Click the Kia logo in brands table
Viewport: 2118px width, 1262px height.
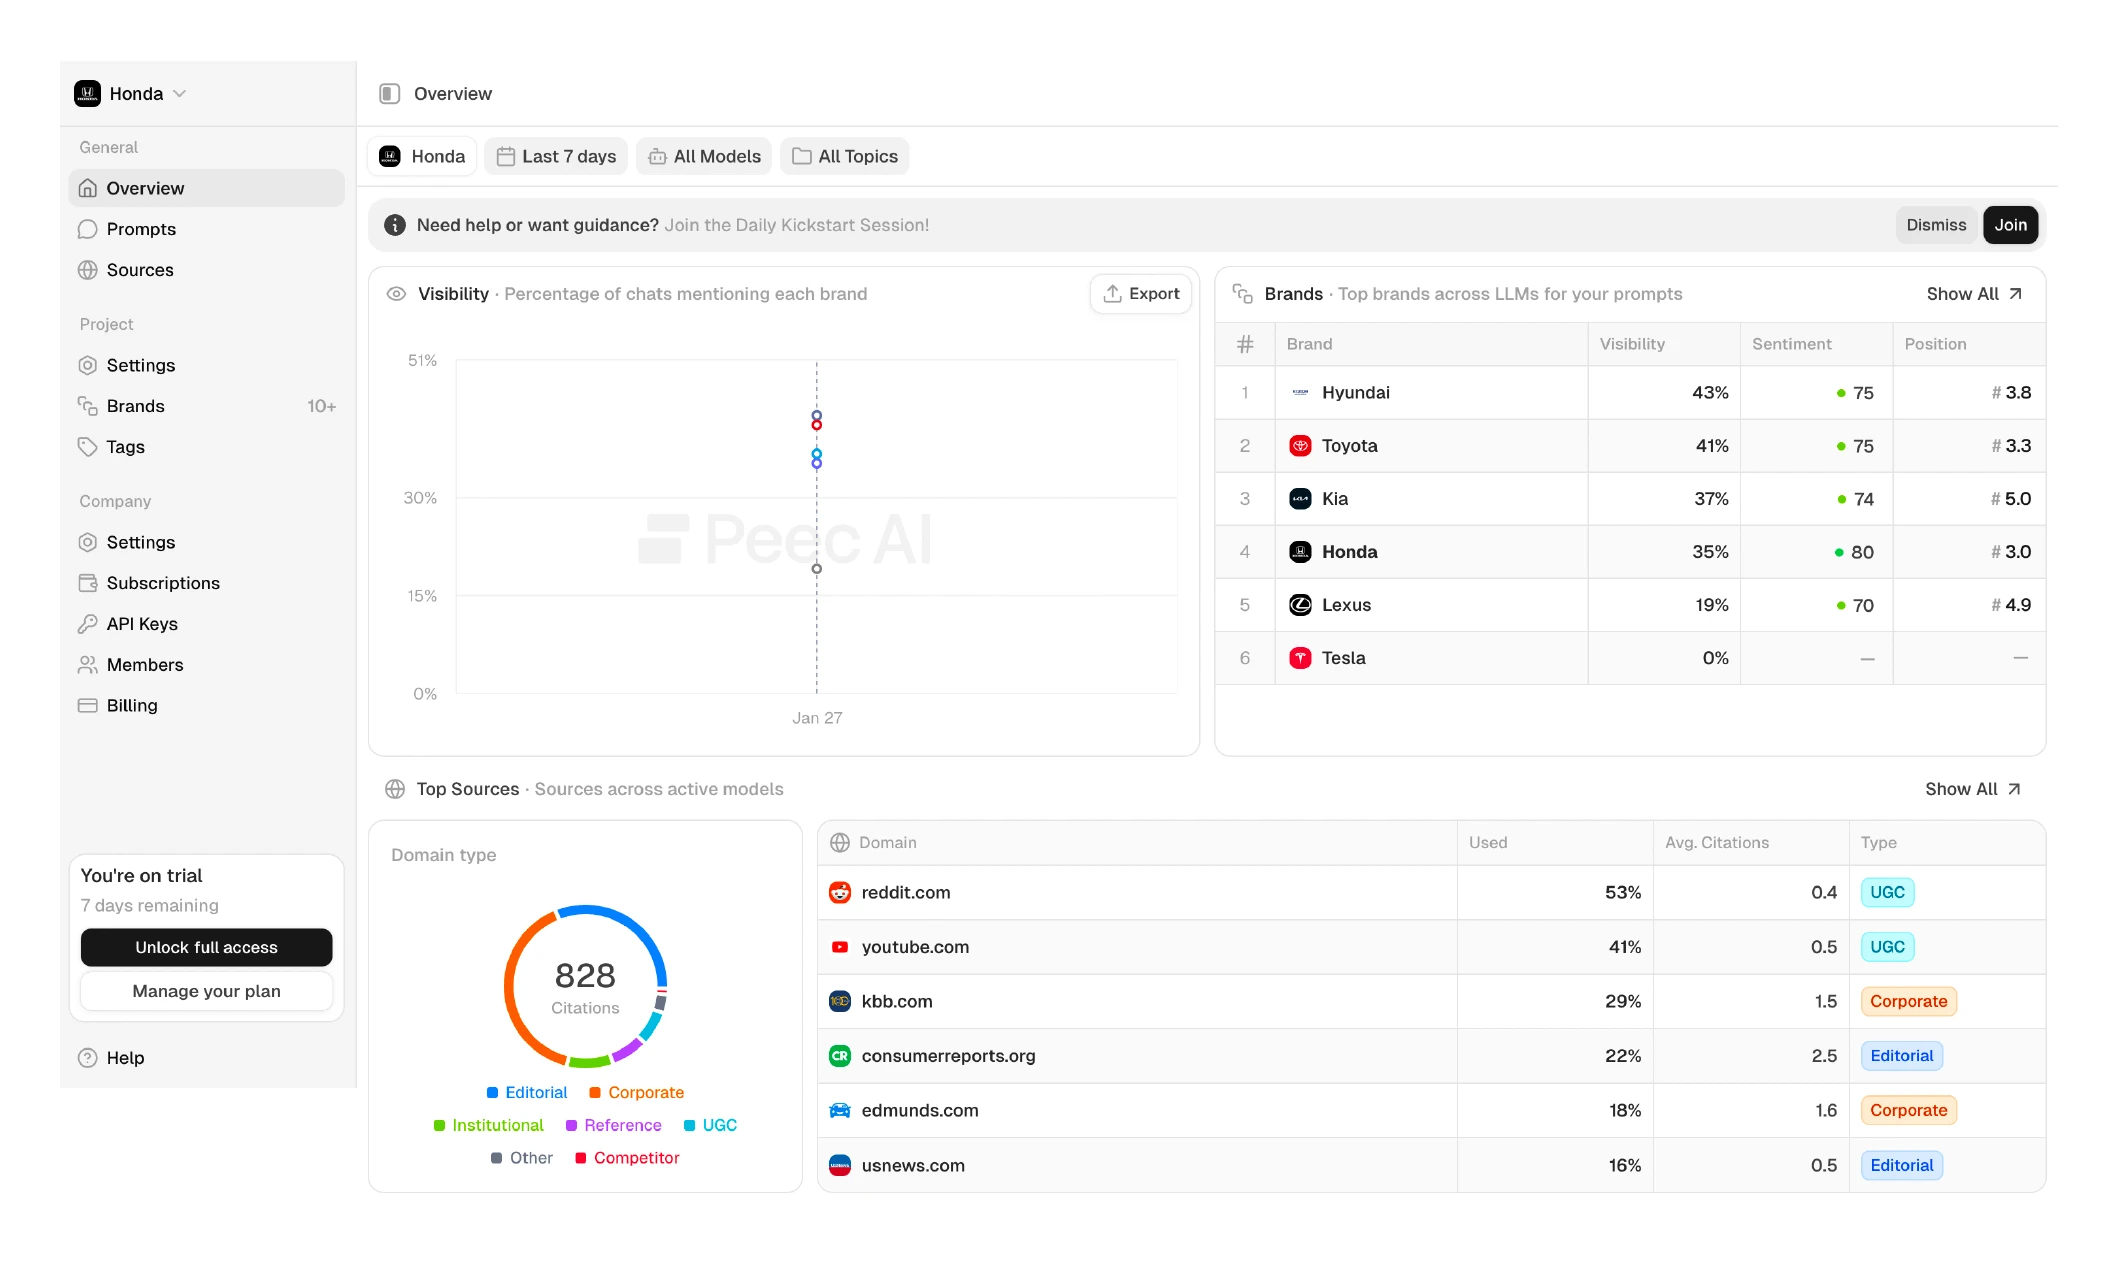click(1300, 499)
